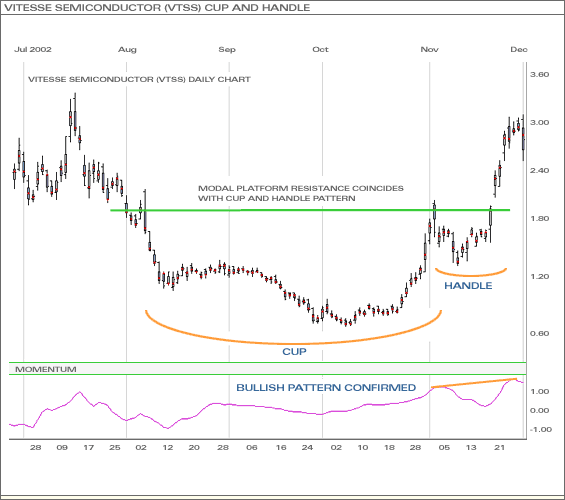
Task: Click the 1.20 price axis value
Action: [x=539, y=276]
